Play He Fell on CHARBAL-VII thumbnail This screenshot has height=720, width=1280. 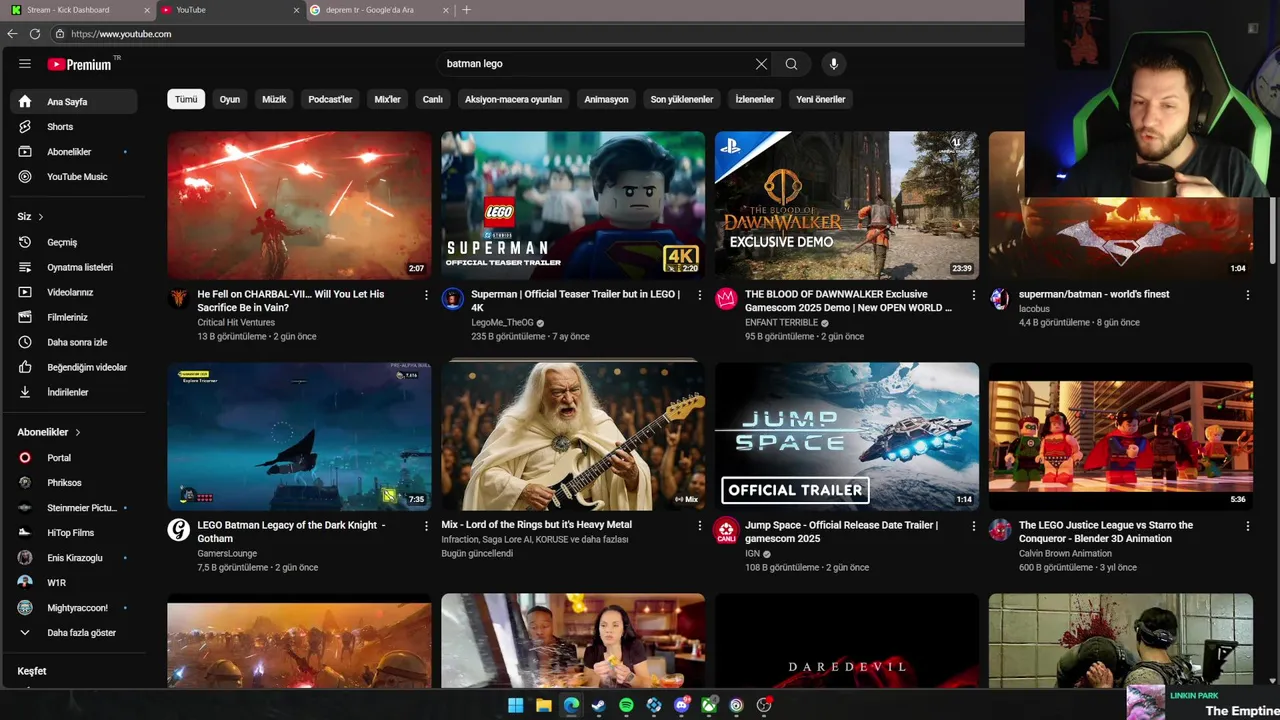tap(299, 206)
